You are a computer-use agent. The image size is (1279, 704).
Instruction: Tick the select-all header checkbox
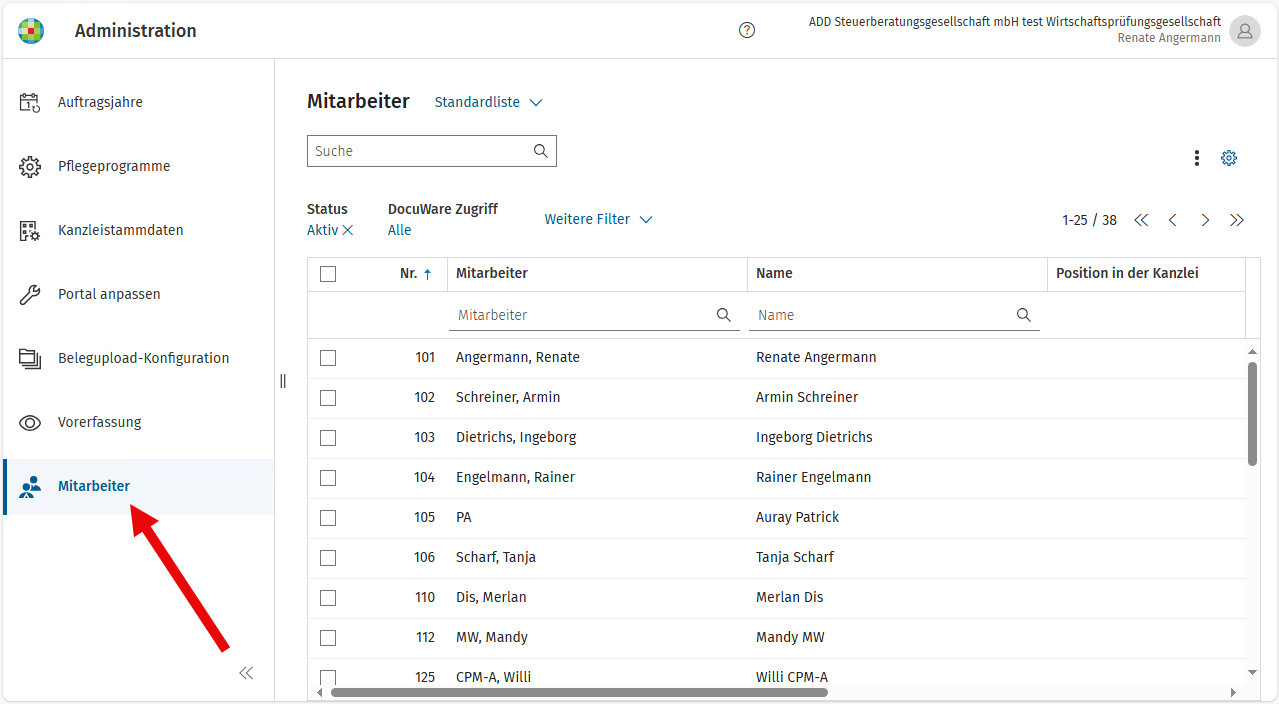[x=328, y=274]
